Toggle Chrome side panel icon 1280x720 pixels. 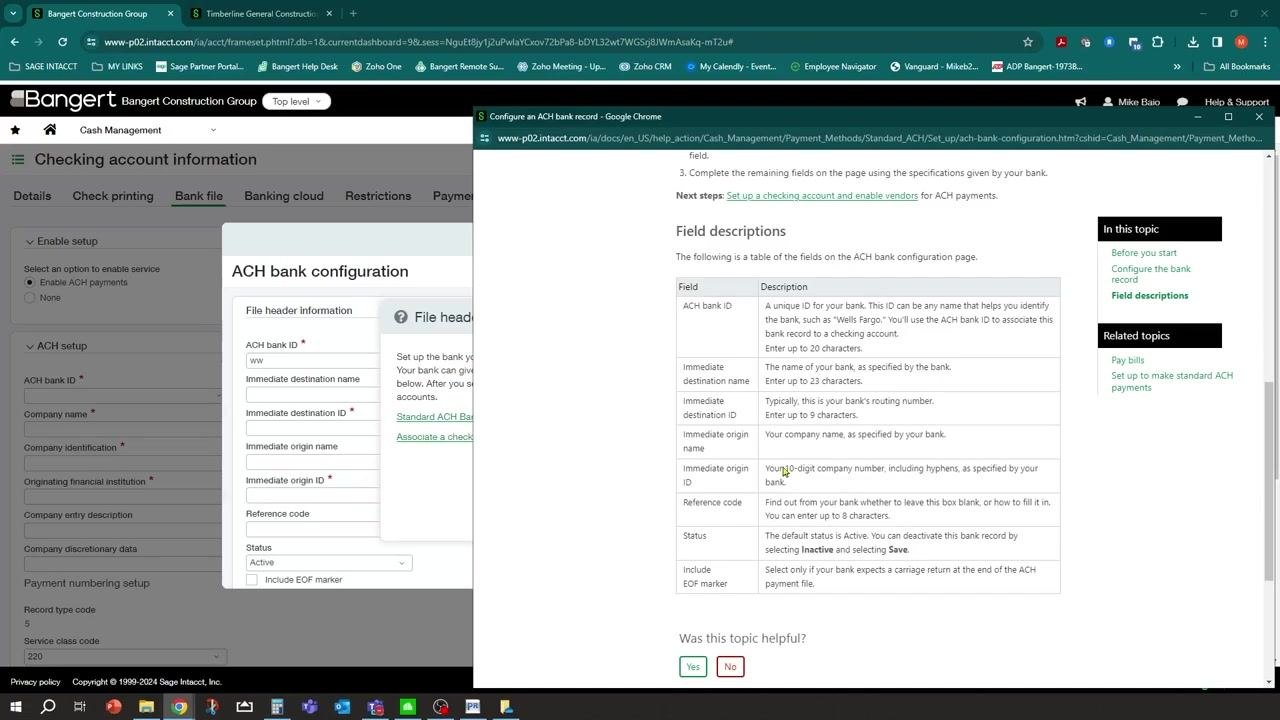(1217, 42)
